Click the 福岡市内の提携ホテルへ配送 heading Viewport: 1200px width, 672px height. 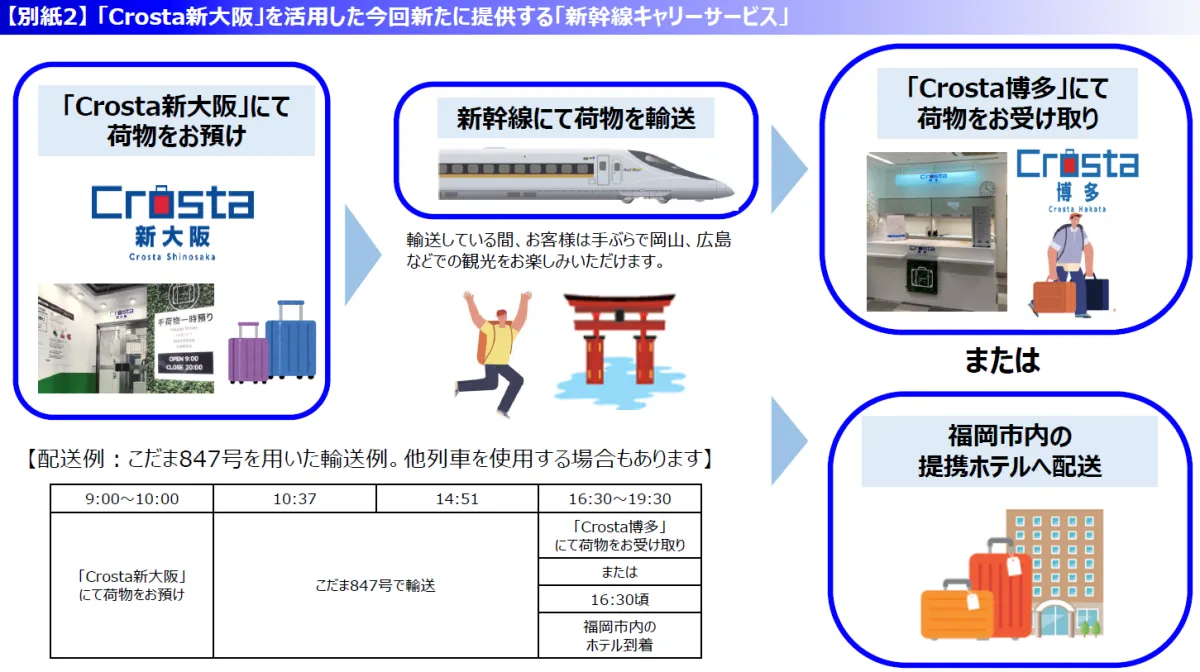point(1009,451)
